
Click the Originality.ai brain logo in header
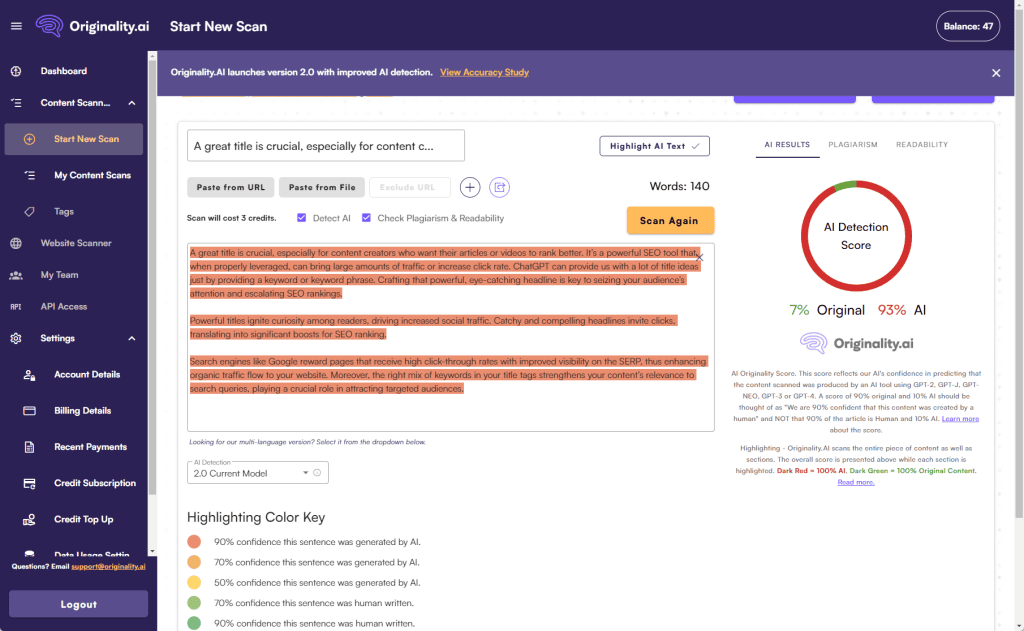[x=49, y=26]
